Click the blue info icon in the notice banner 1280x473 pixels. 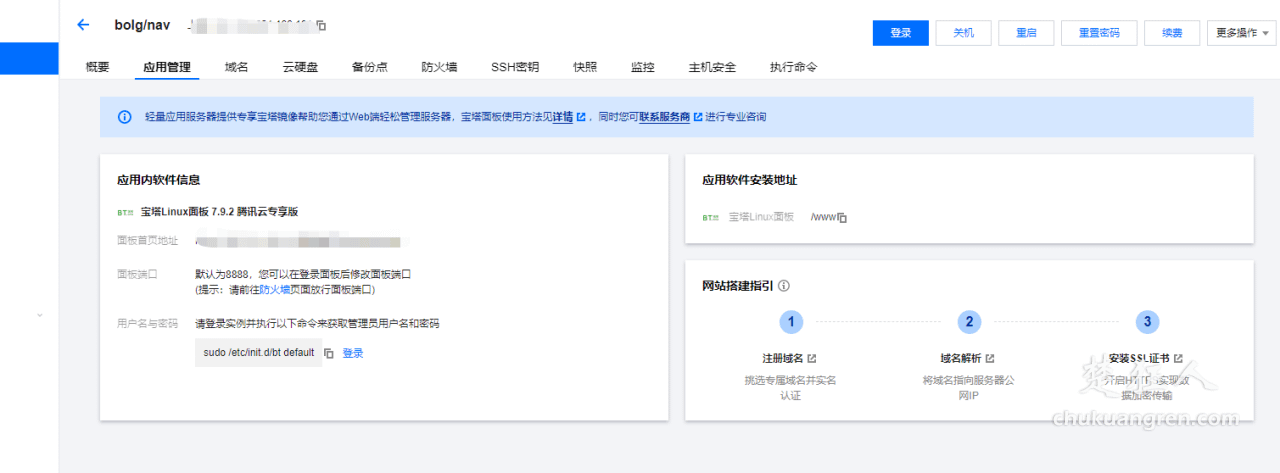point(125,117)
